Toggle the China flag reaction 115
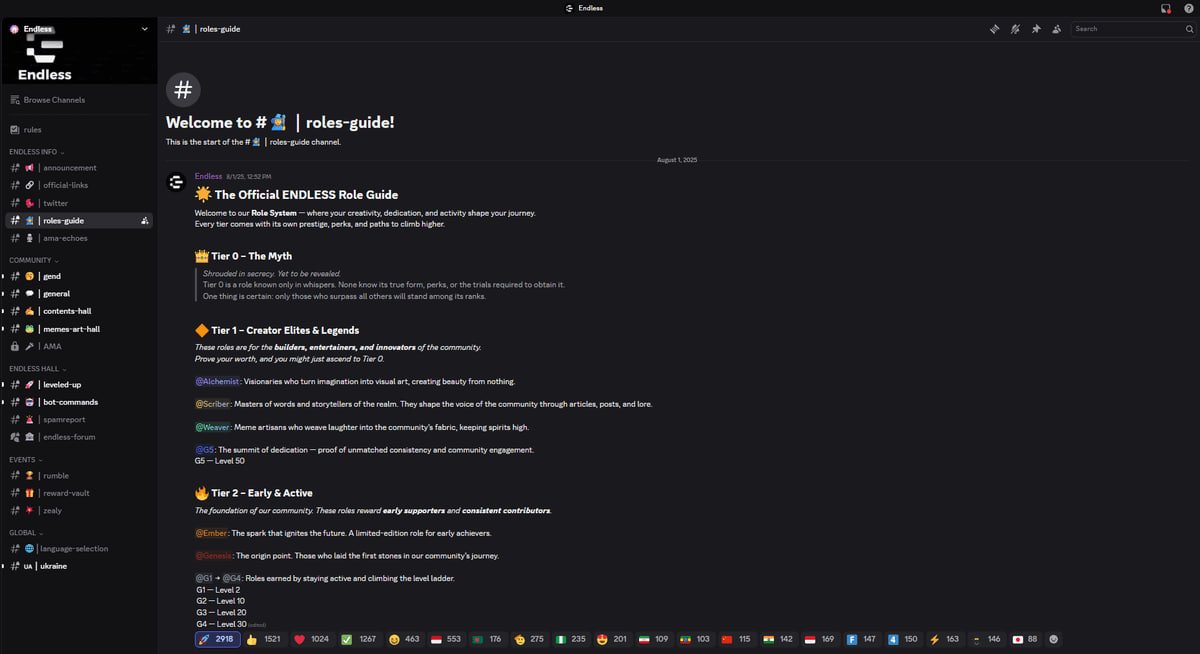 tap(736, 639)
